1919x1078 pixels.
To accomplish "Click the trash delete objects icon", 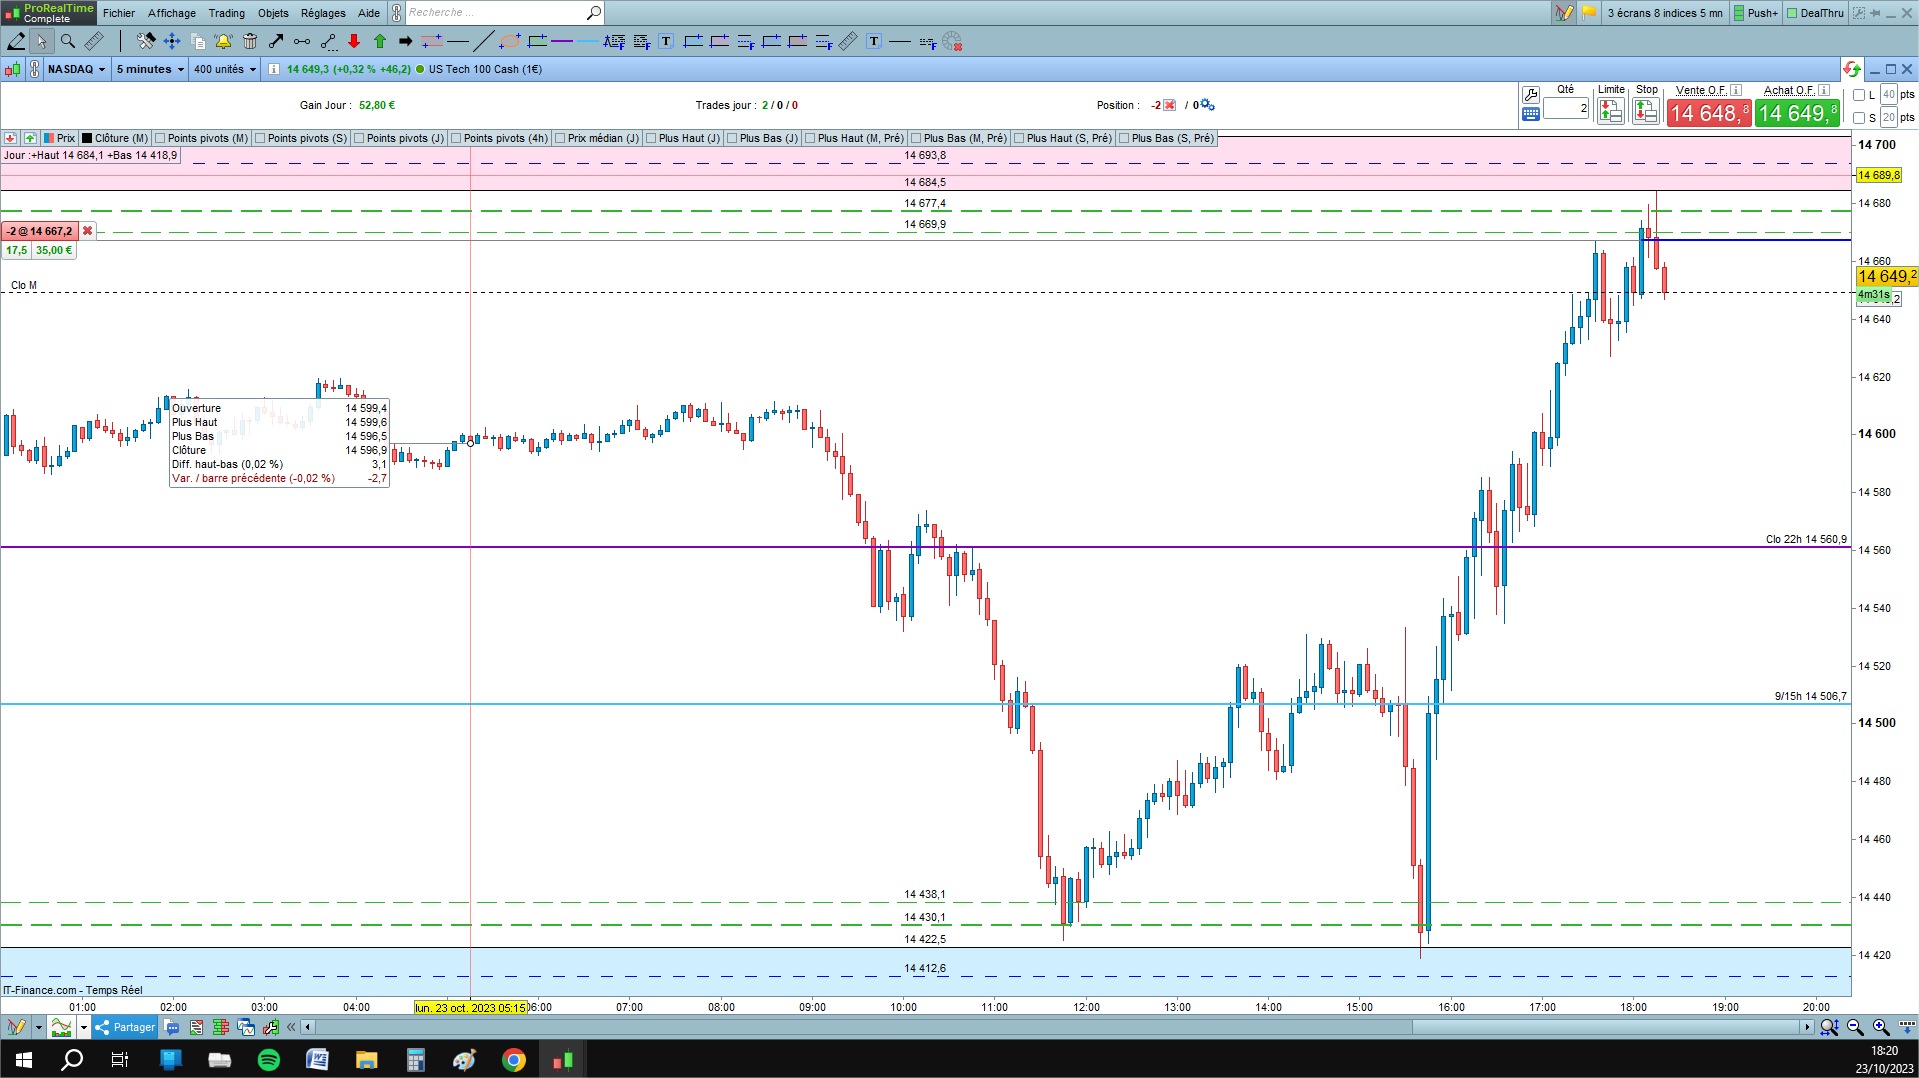I will pyautogui.click(x=250, y=41).
